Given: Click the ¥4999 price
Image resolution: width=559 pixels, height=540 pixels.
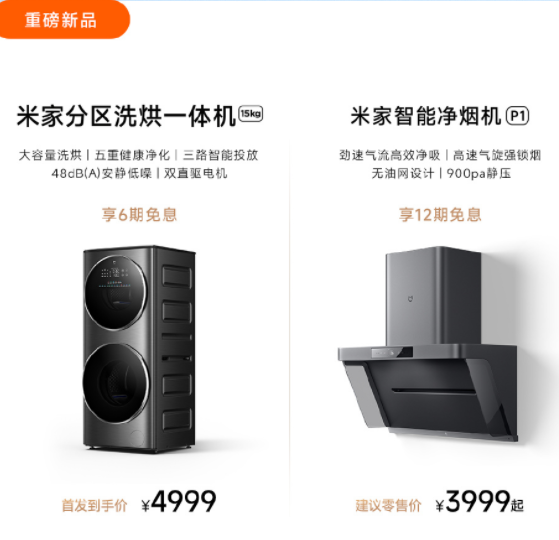Looking at the screenshot, I should (x=179, y=501).
